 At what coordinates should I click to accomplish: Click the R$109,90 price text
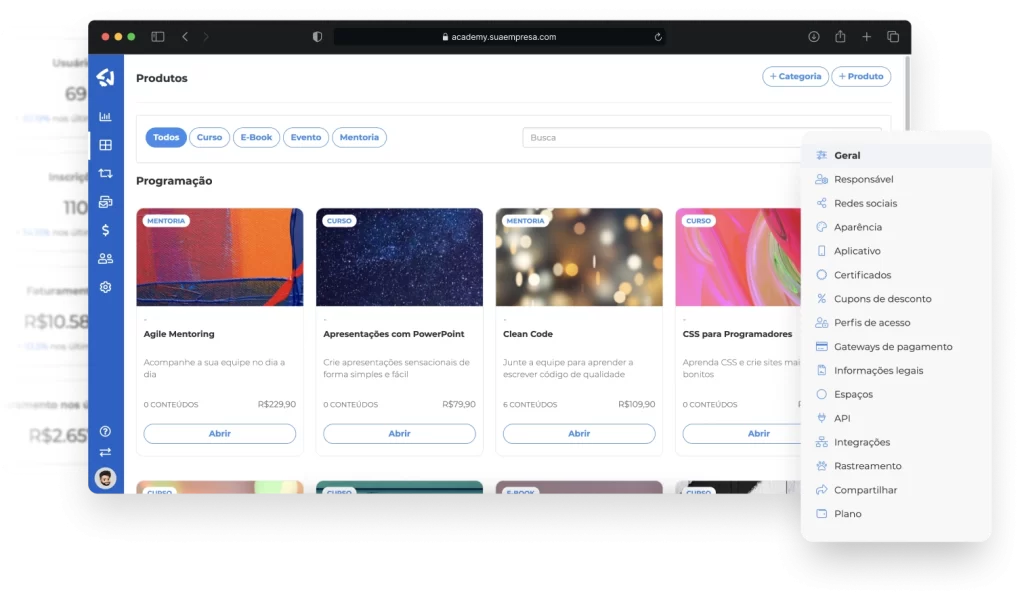[x=637, y=404]
